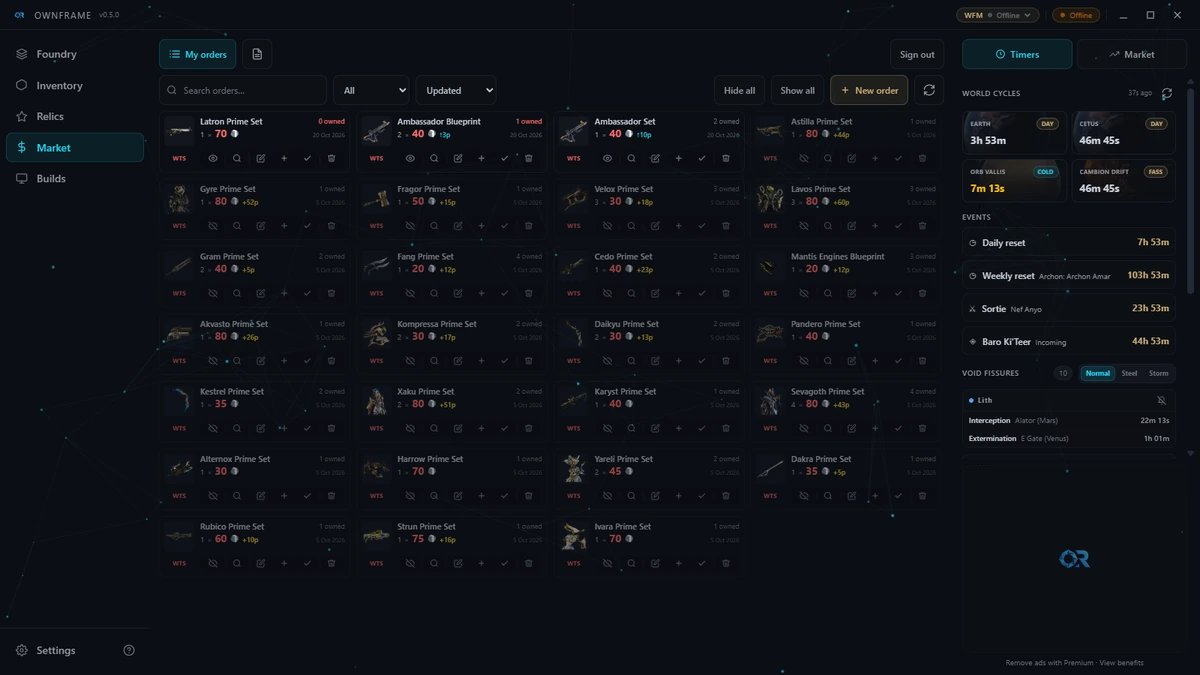Click the plus icon on Fragor Prime Set
The image size is (1200, 675).
click(x=481, y=226)
